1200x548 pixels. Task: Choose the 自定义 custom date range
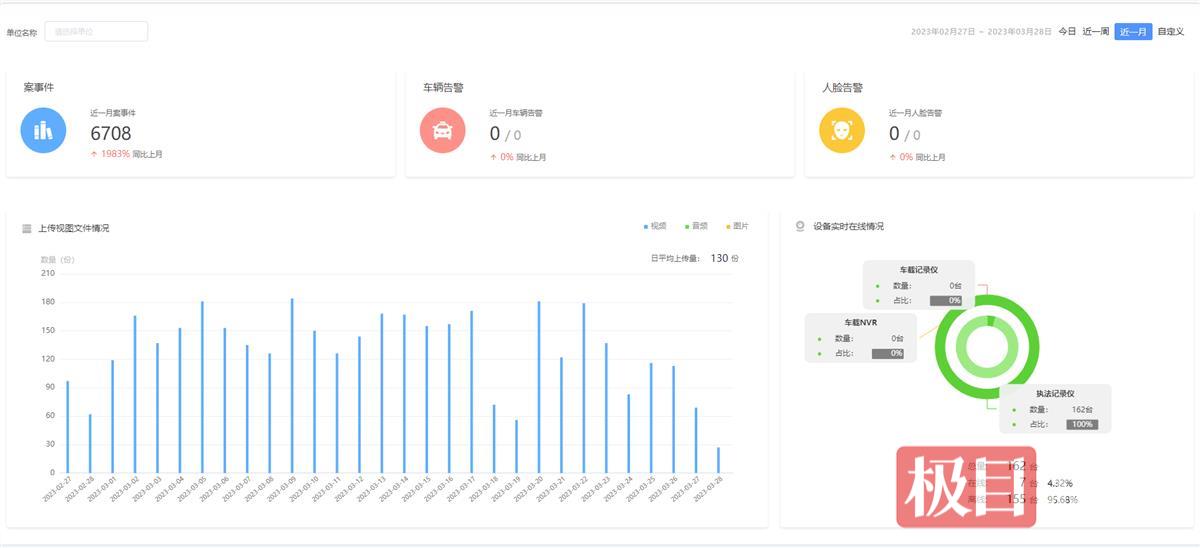tap(1170, 32)
